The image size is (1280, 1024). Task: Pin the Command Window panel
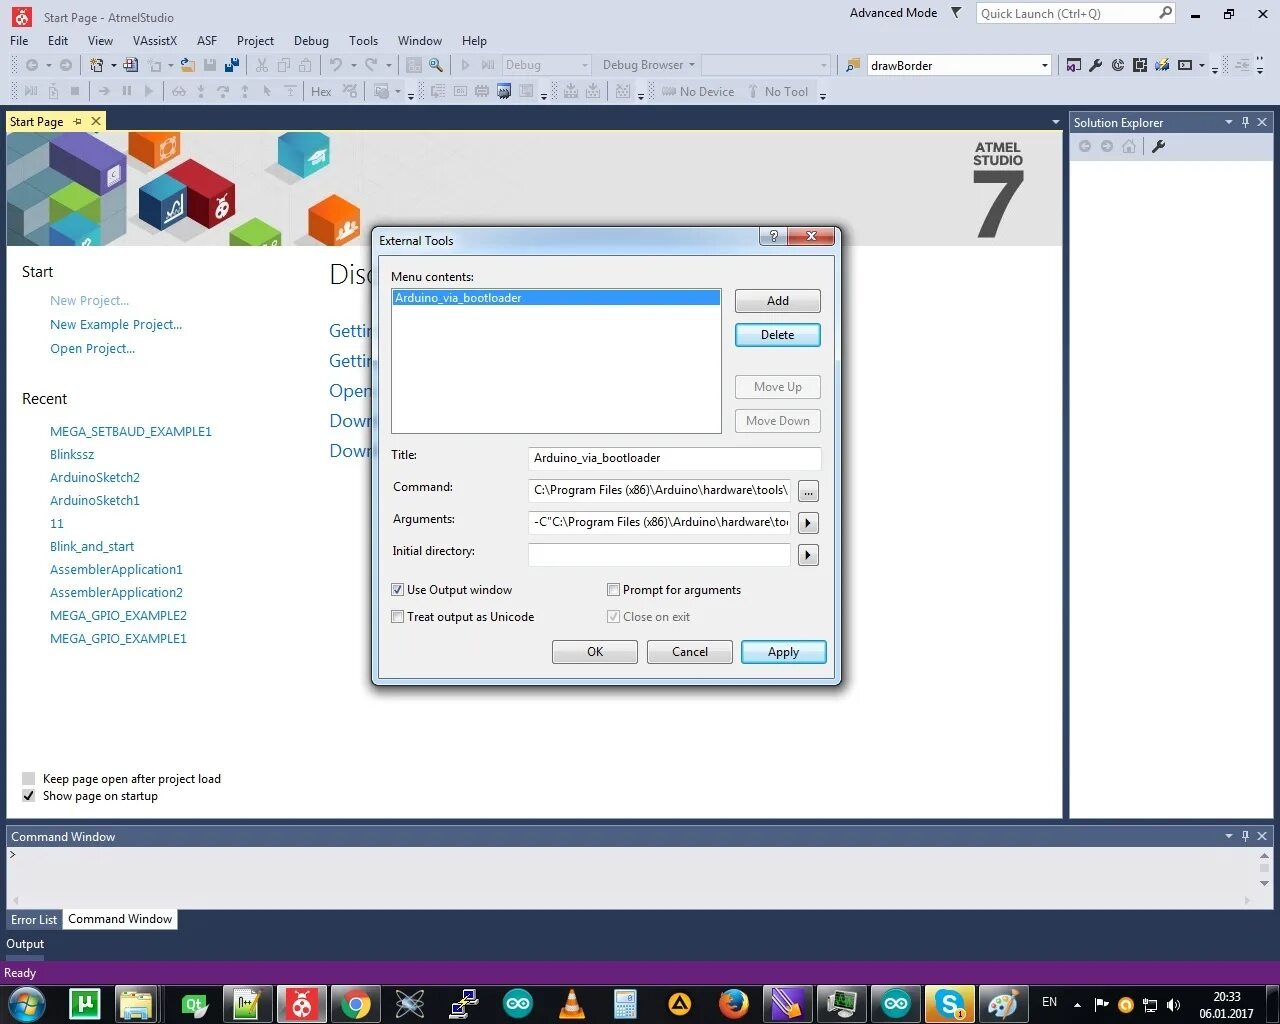[1245, 836]
